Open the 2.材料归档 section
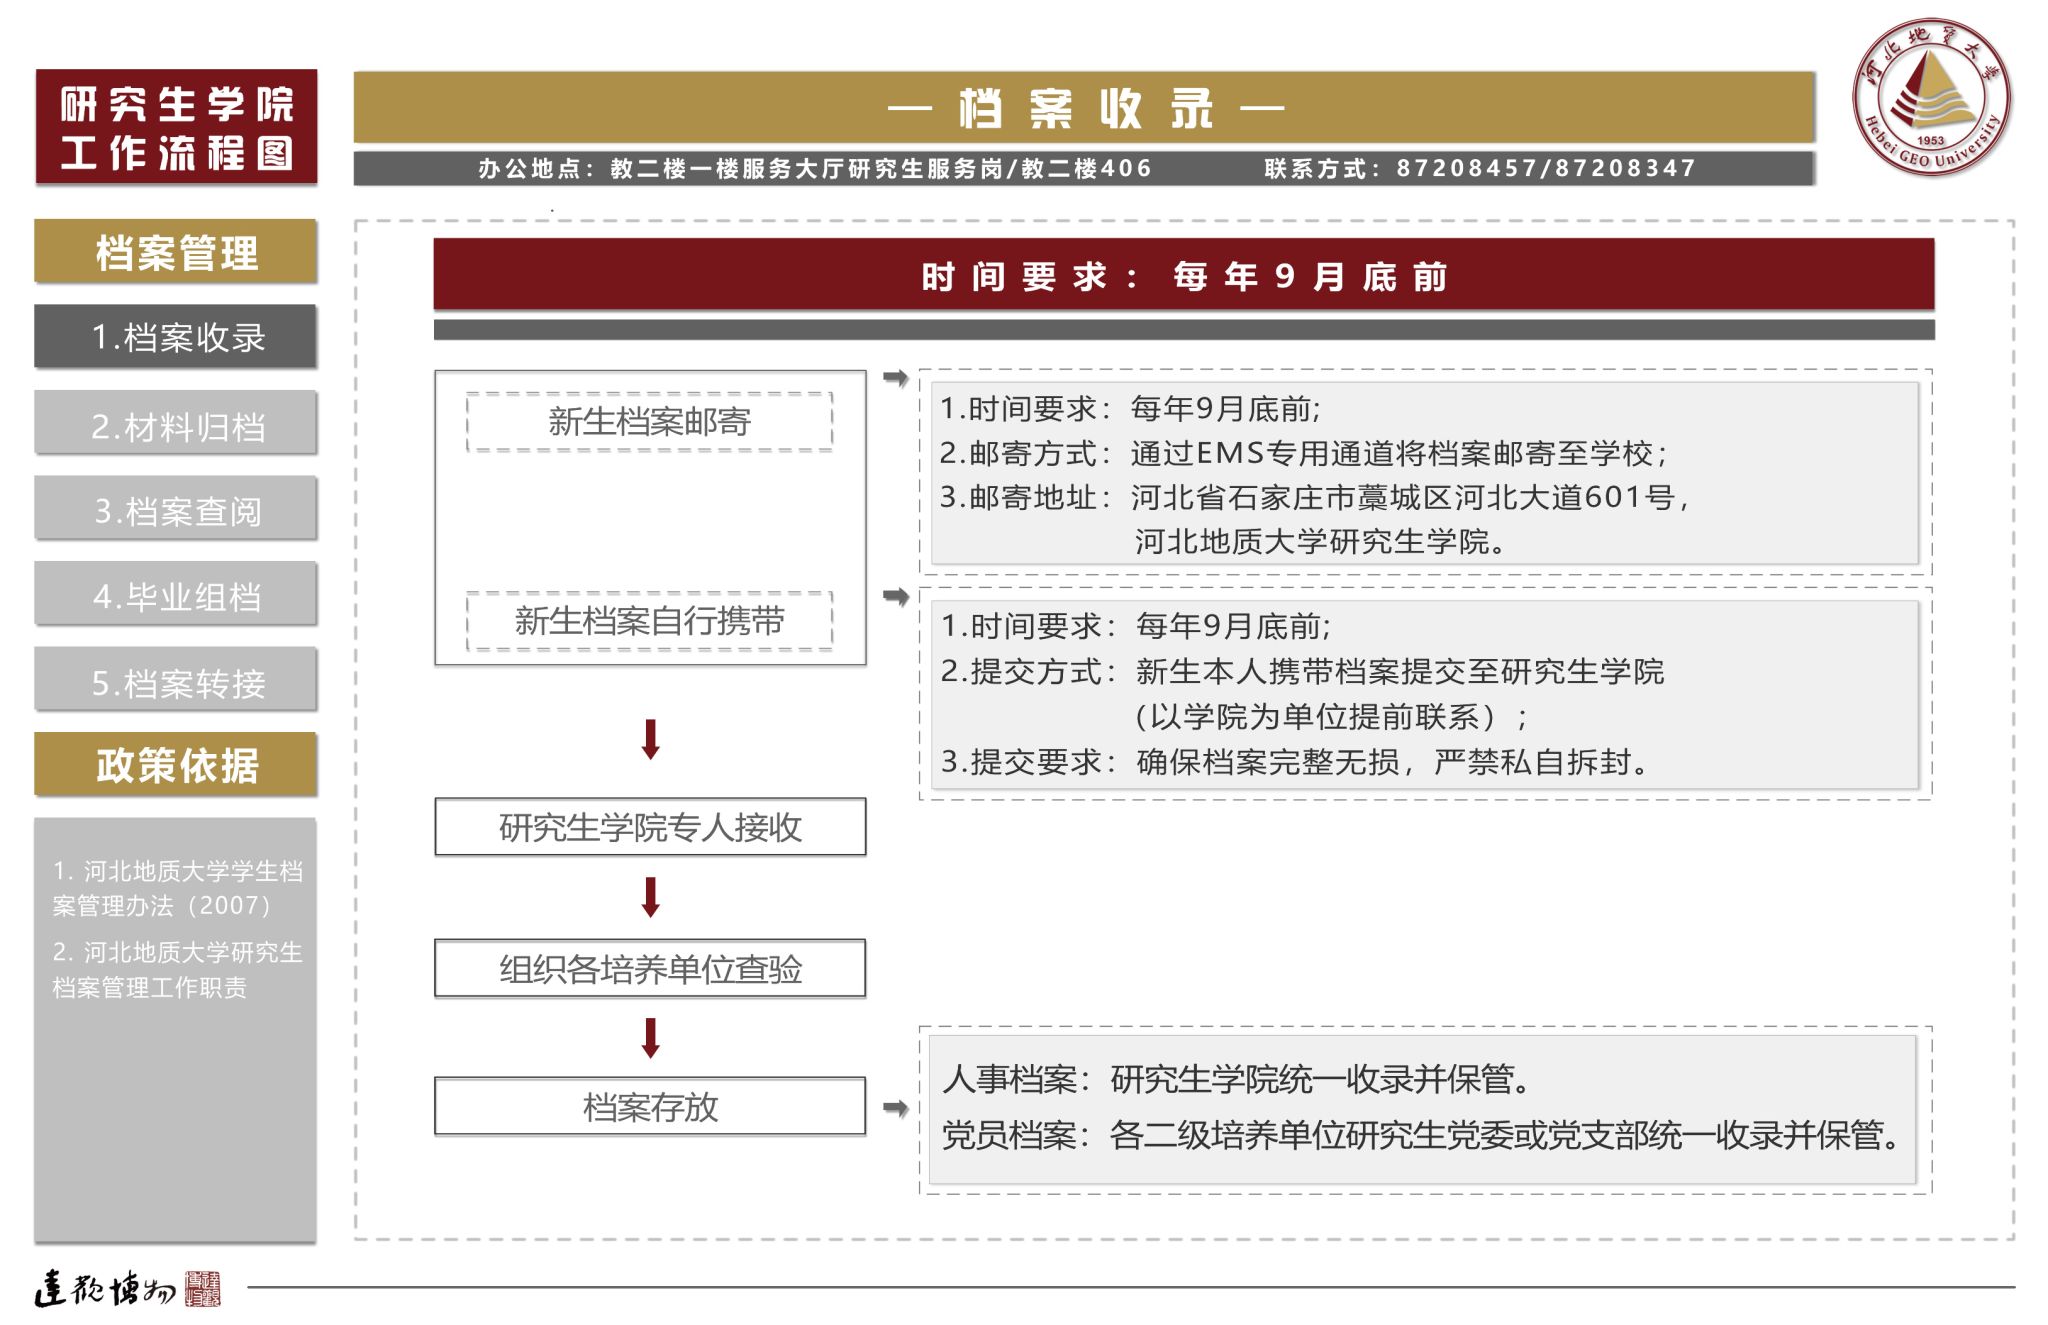Screen dimensions: 2048x1325 point(176,424)
